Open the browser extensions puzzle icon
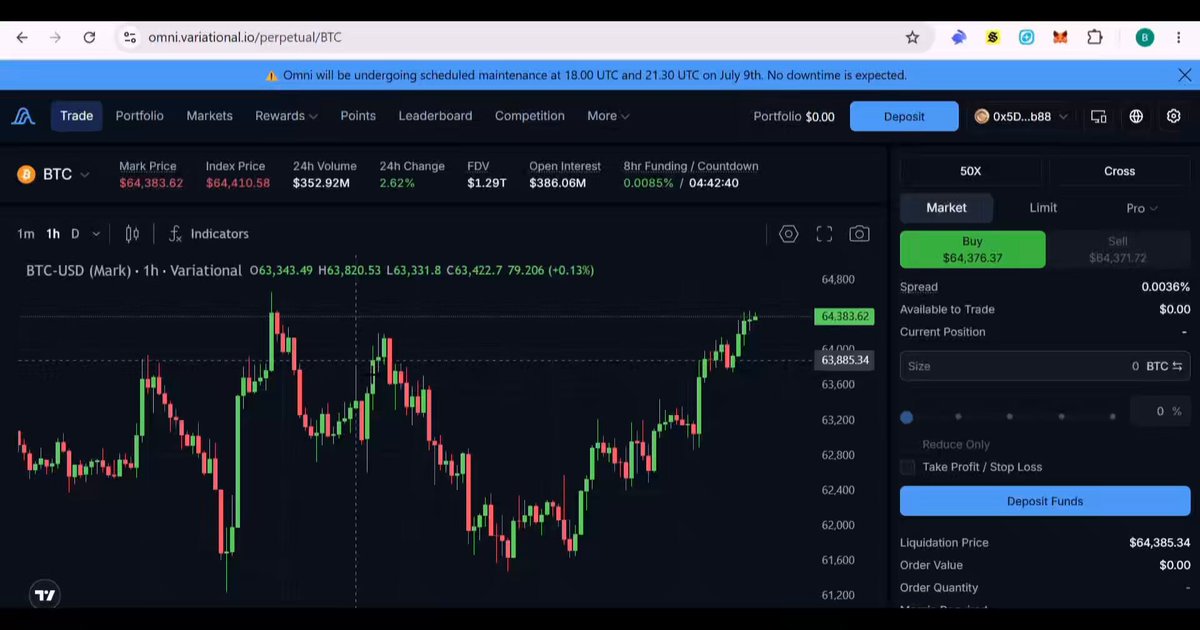1200x630 pixels. [1094, 37]
